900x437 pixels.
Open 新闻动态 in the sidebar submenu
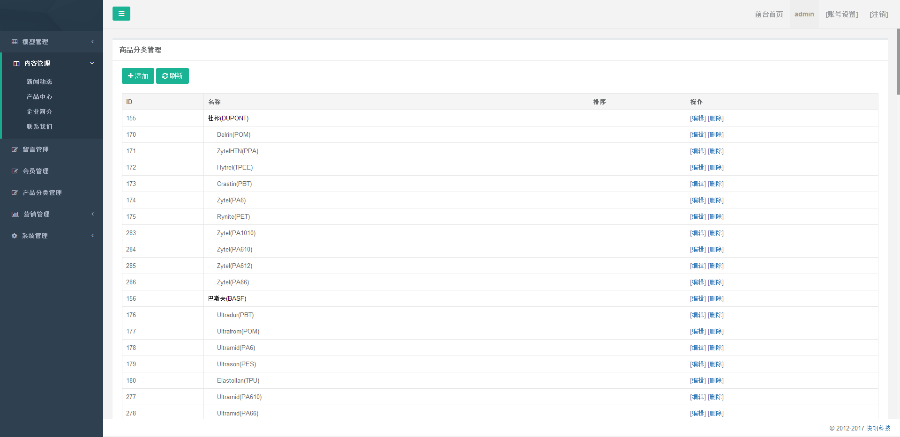click(40, 81)
